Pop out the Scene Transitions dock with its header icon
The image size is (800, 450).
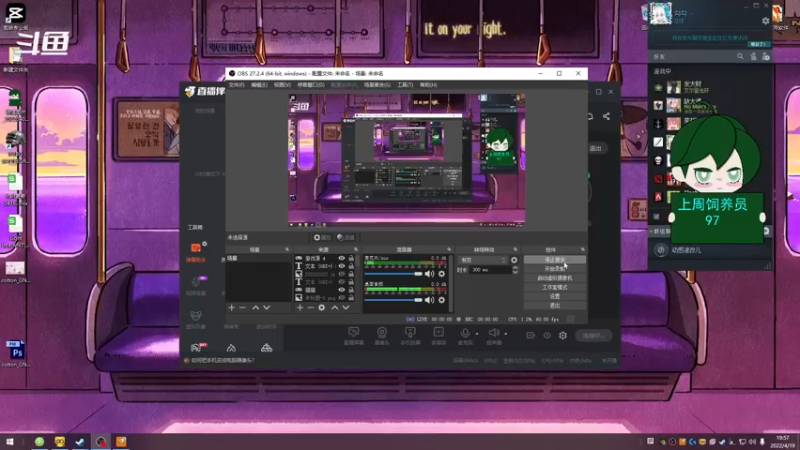pyautogui.click(x=515, y=249)
